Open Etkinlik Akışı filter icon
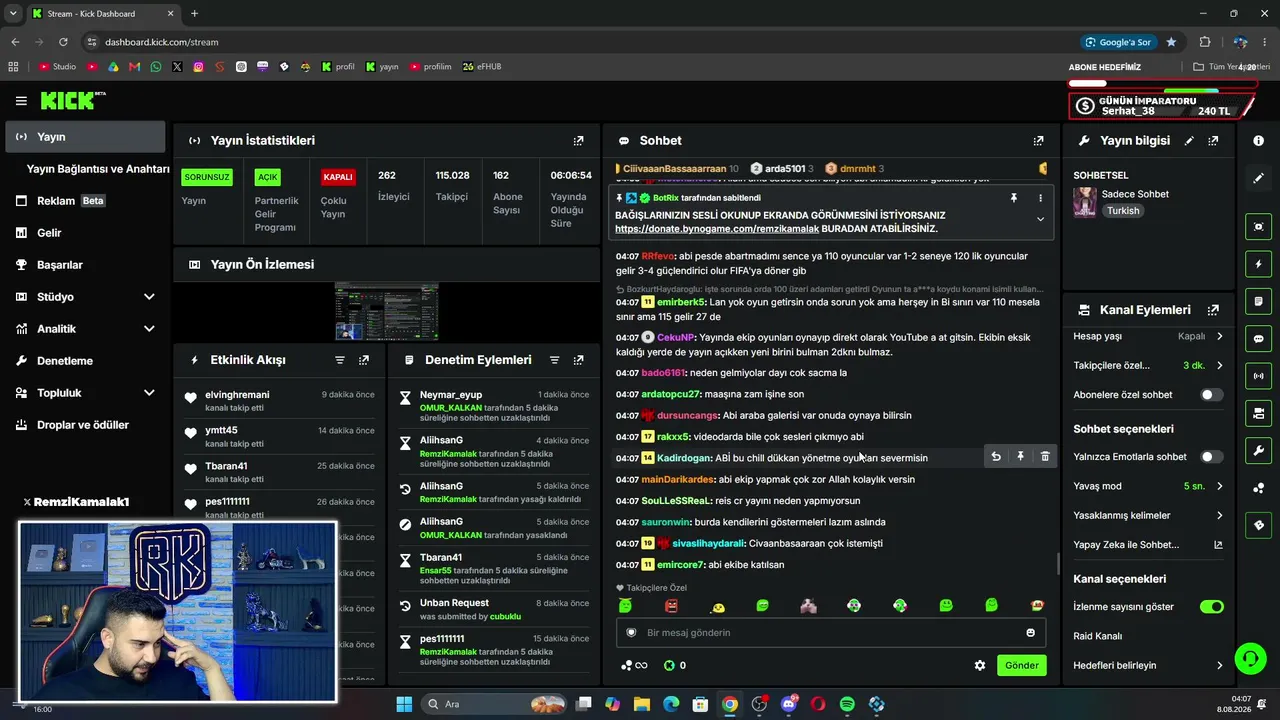This screenshot has width=1280, height=720. (340, 360)
